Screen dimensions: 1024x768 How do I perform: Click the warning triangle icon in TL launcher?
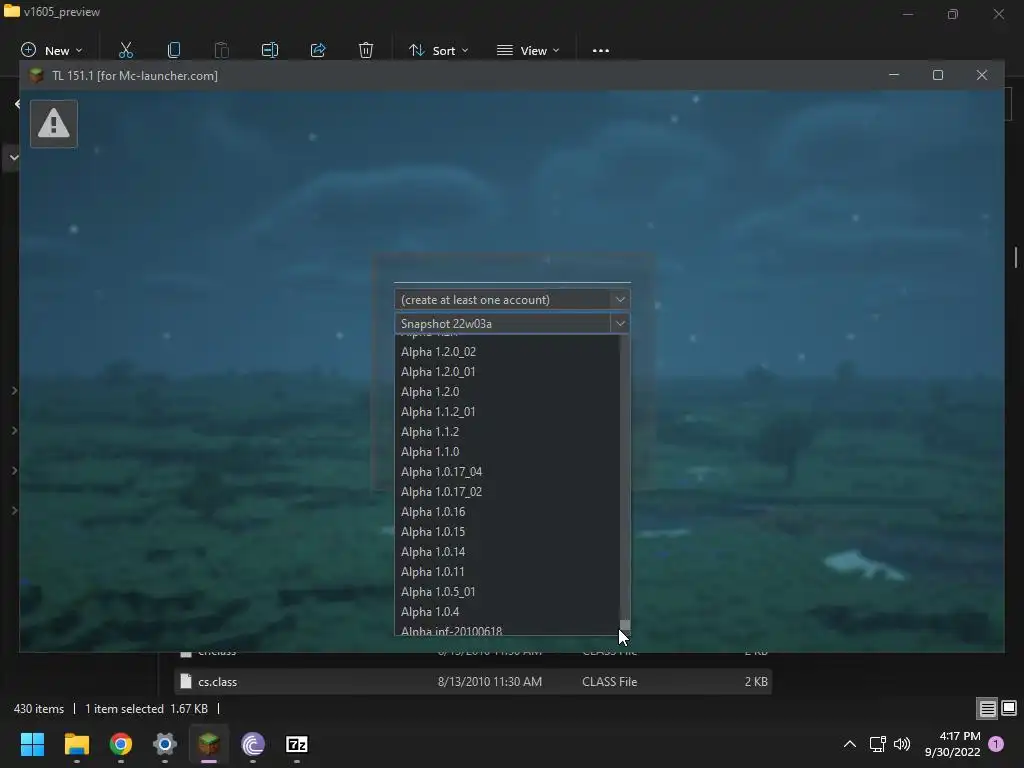54,123
